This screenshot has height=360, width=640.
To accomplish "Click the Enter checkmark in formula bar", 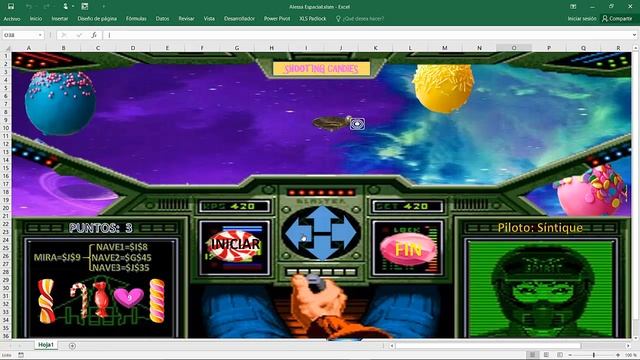I will (79, 35).
